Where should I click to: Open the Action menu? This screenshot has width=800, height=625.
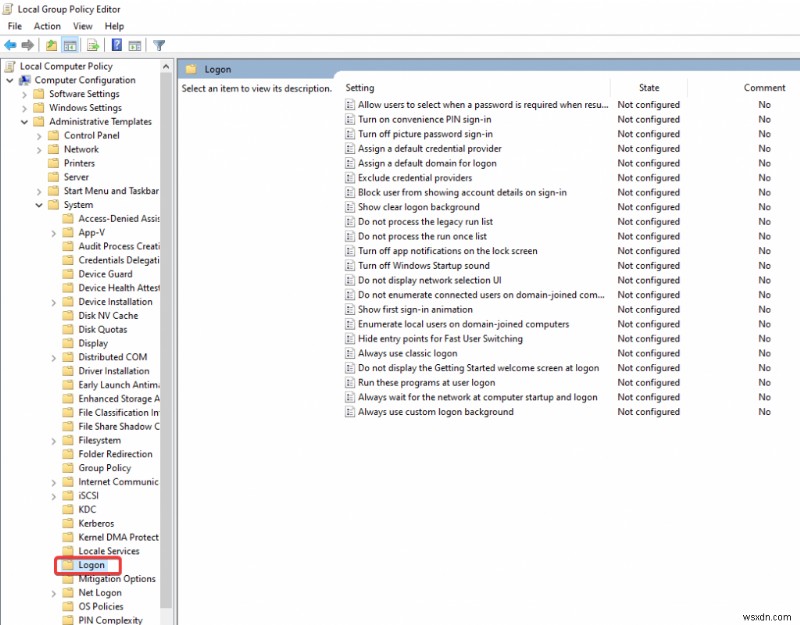[46, 25]
